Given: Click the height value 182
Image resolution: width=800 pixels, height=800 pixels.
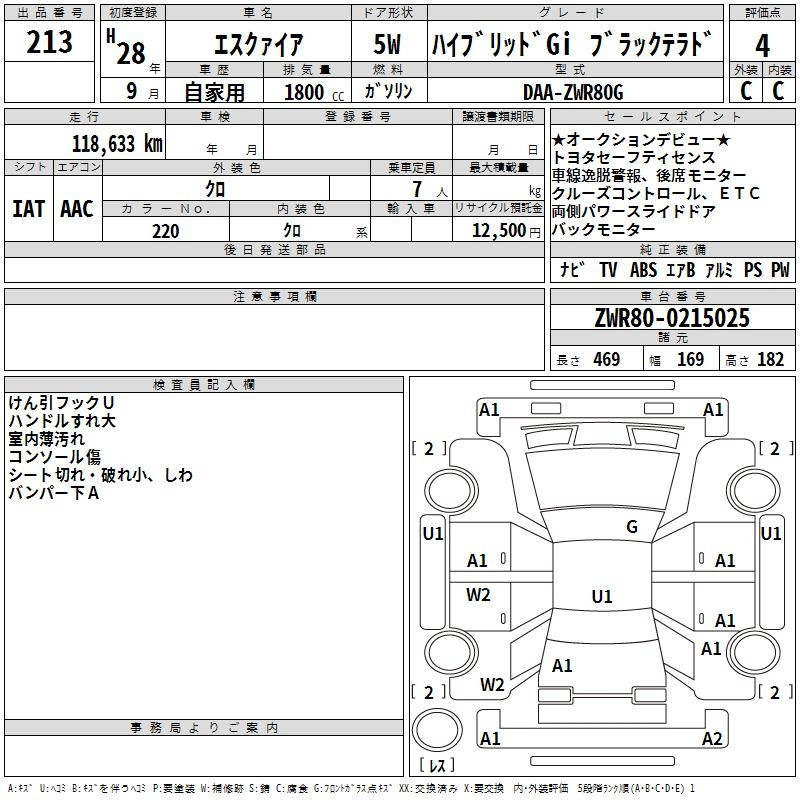Looking at the screenshot, I should [x=770, y=360].
